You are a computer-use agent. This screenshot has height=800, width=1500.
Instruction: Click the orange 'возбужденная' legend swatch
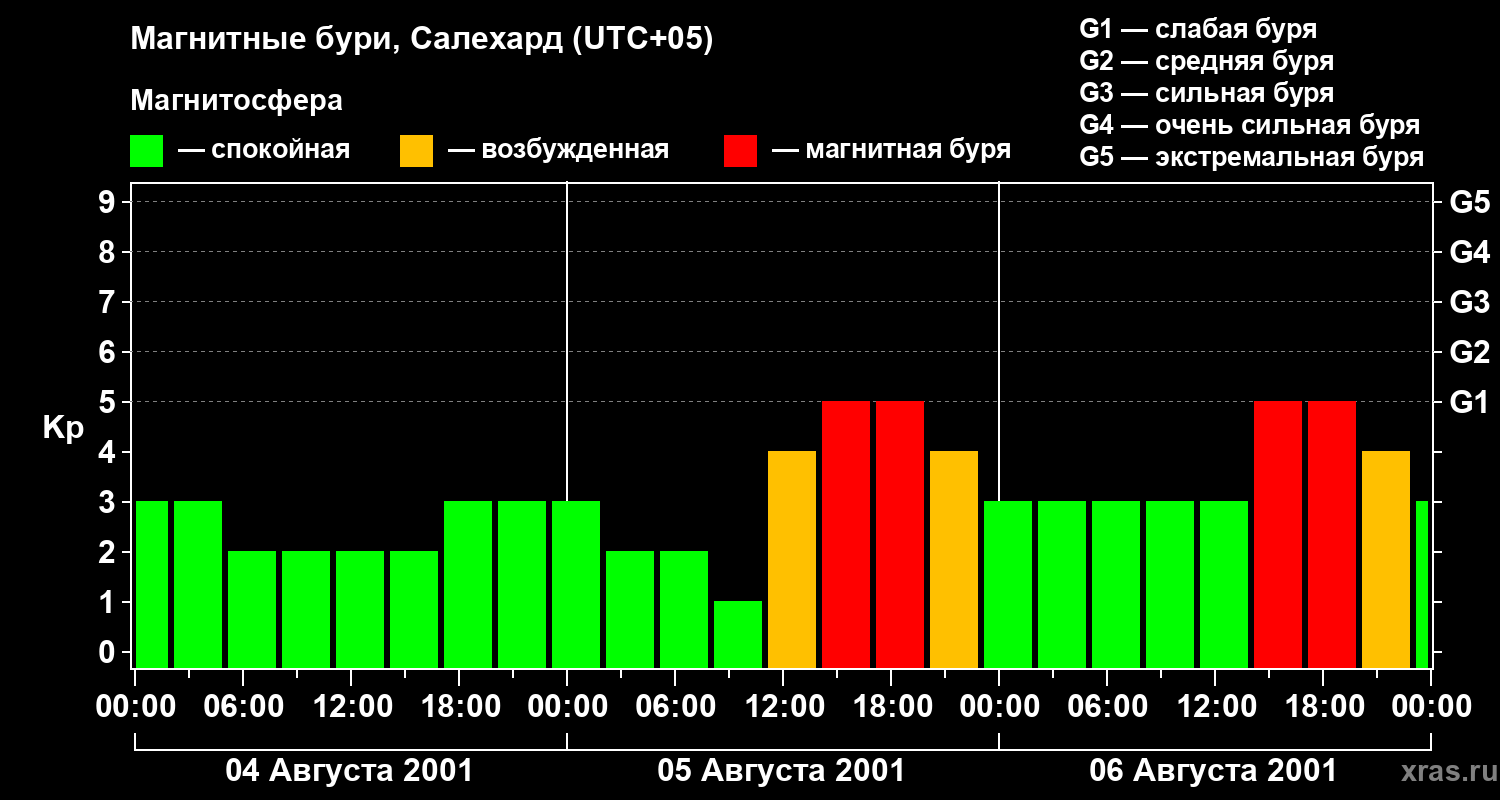[x=417, y=151]
